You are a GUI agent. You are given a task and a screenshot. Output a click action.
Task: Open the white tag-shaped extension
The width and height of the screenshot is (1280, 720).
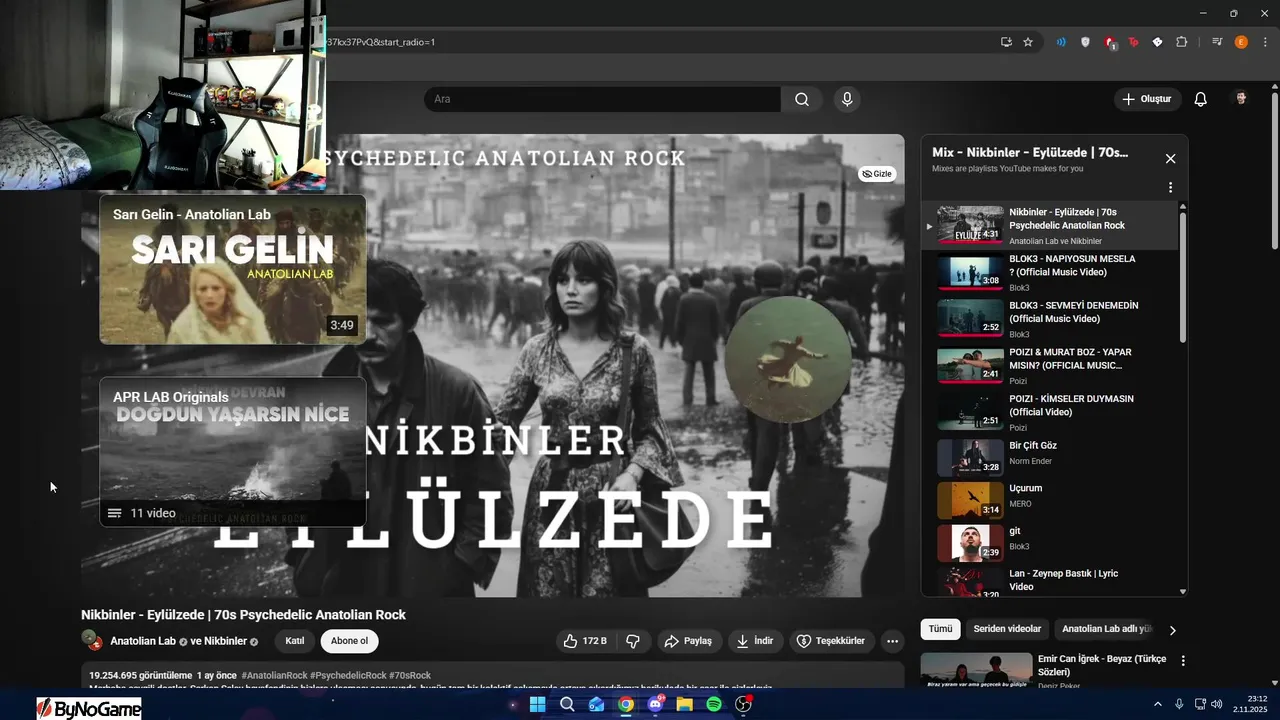coord(1157,42)
